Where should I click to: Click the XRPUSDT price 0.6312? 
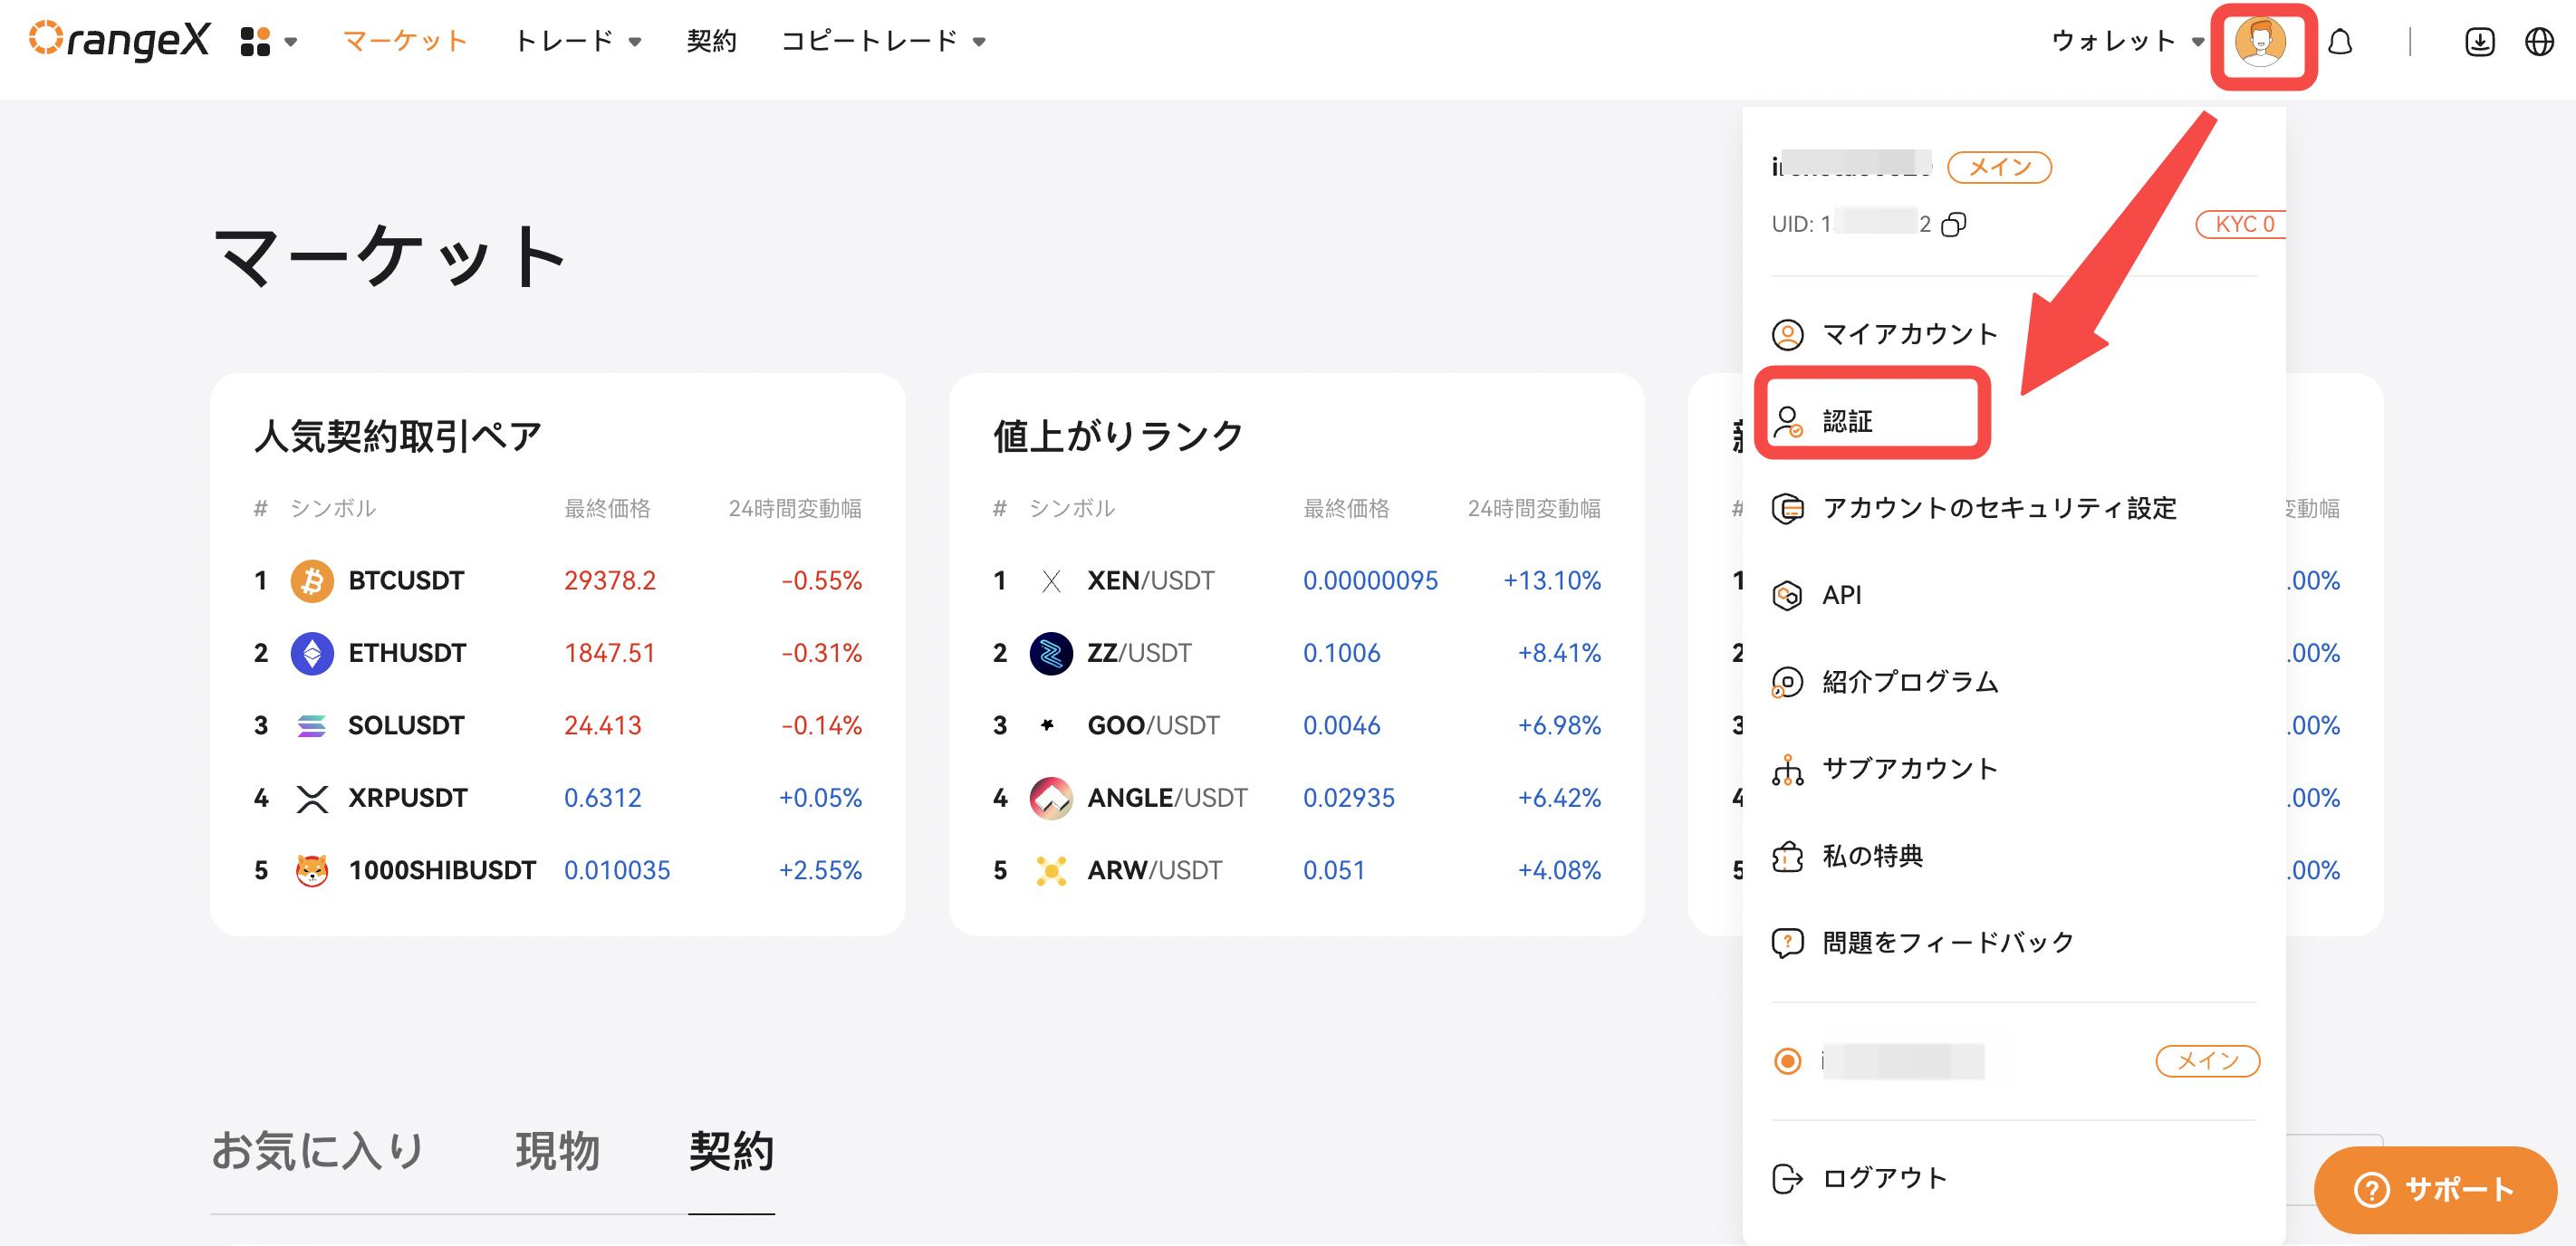602,798
